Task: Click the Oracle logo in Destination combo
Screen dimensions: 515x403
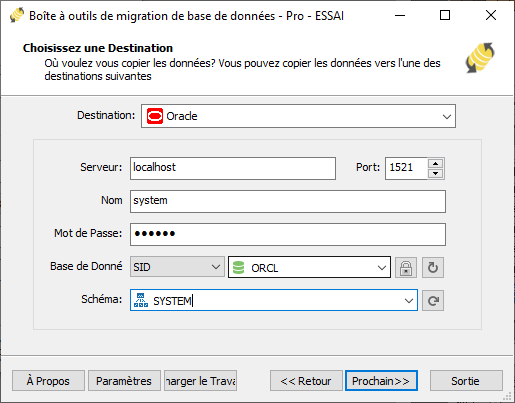Action: 155,116
